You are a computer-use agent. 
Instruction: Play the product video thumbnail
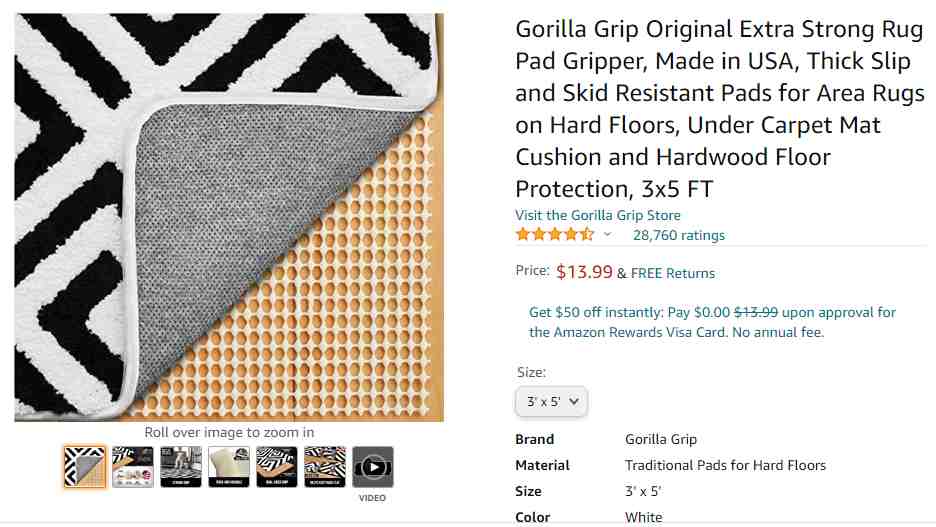point(372,467)
